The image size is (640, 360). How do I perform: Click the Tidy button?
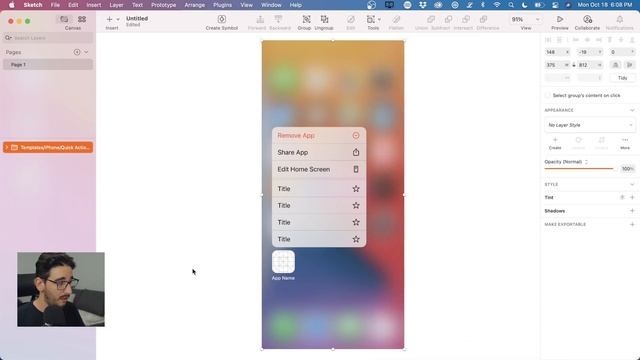pyautogui.click(x=622, y=78)
